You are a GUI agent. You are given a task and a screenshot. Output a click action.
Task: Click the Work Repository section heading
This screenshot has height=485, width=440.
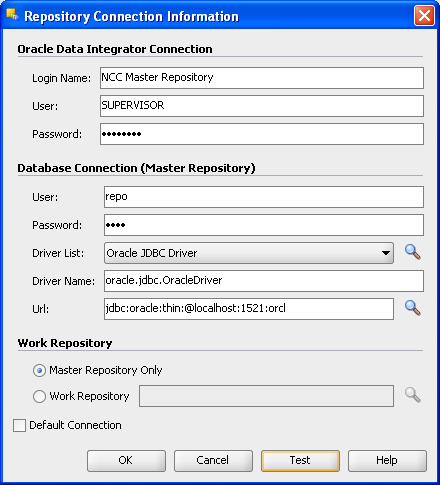(65, 343)
